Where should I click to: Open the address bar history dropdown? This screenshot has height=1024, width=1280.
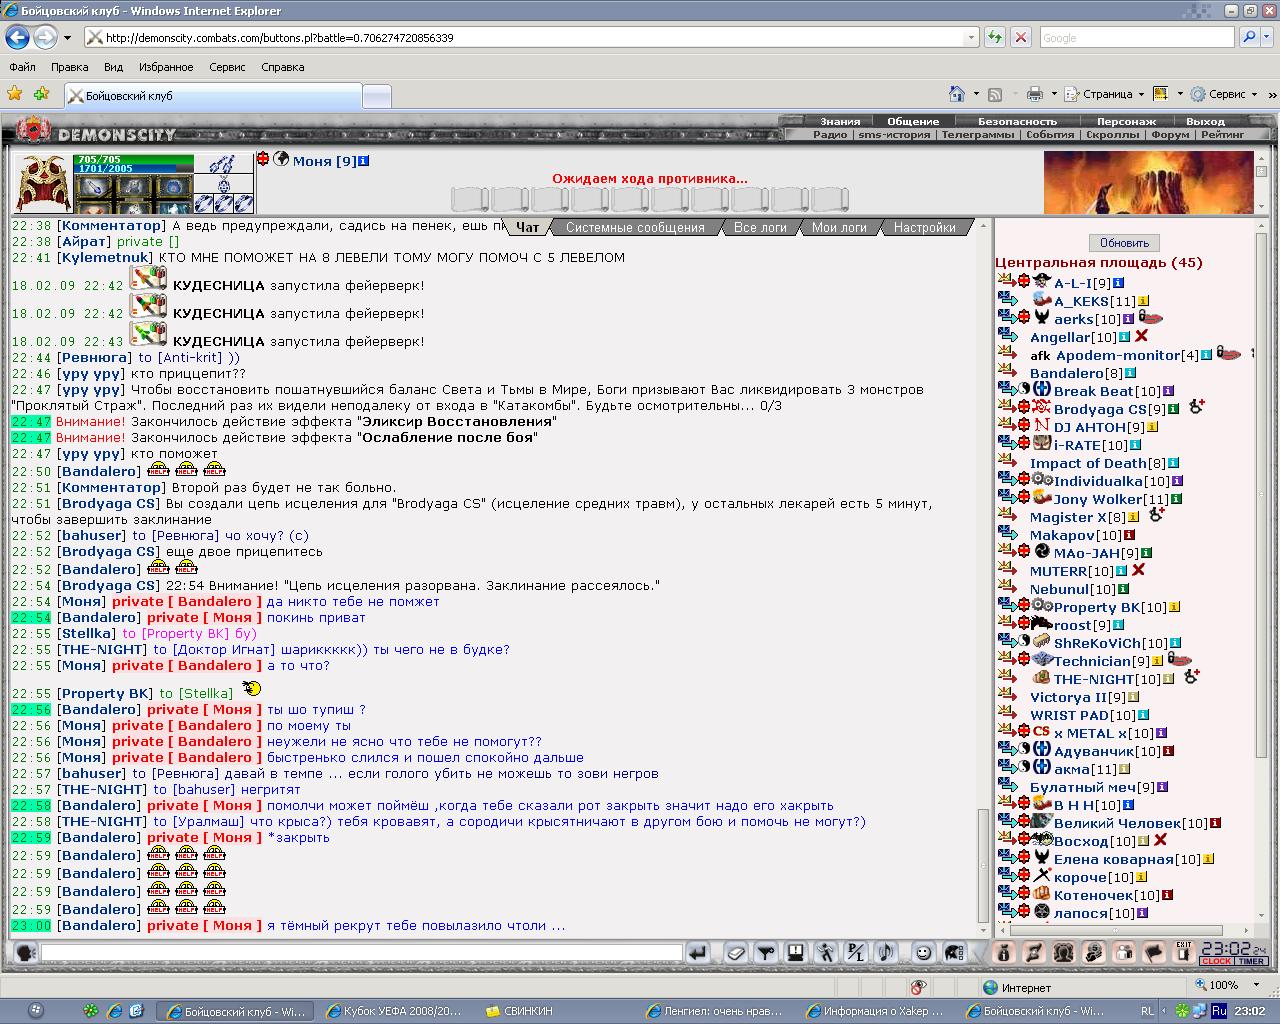(970, 37)
